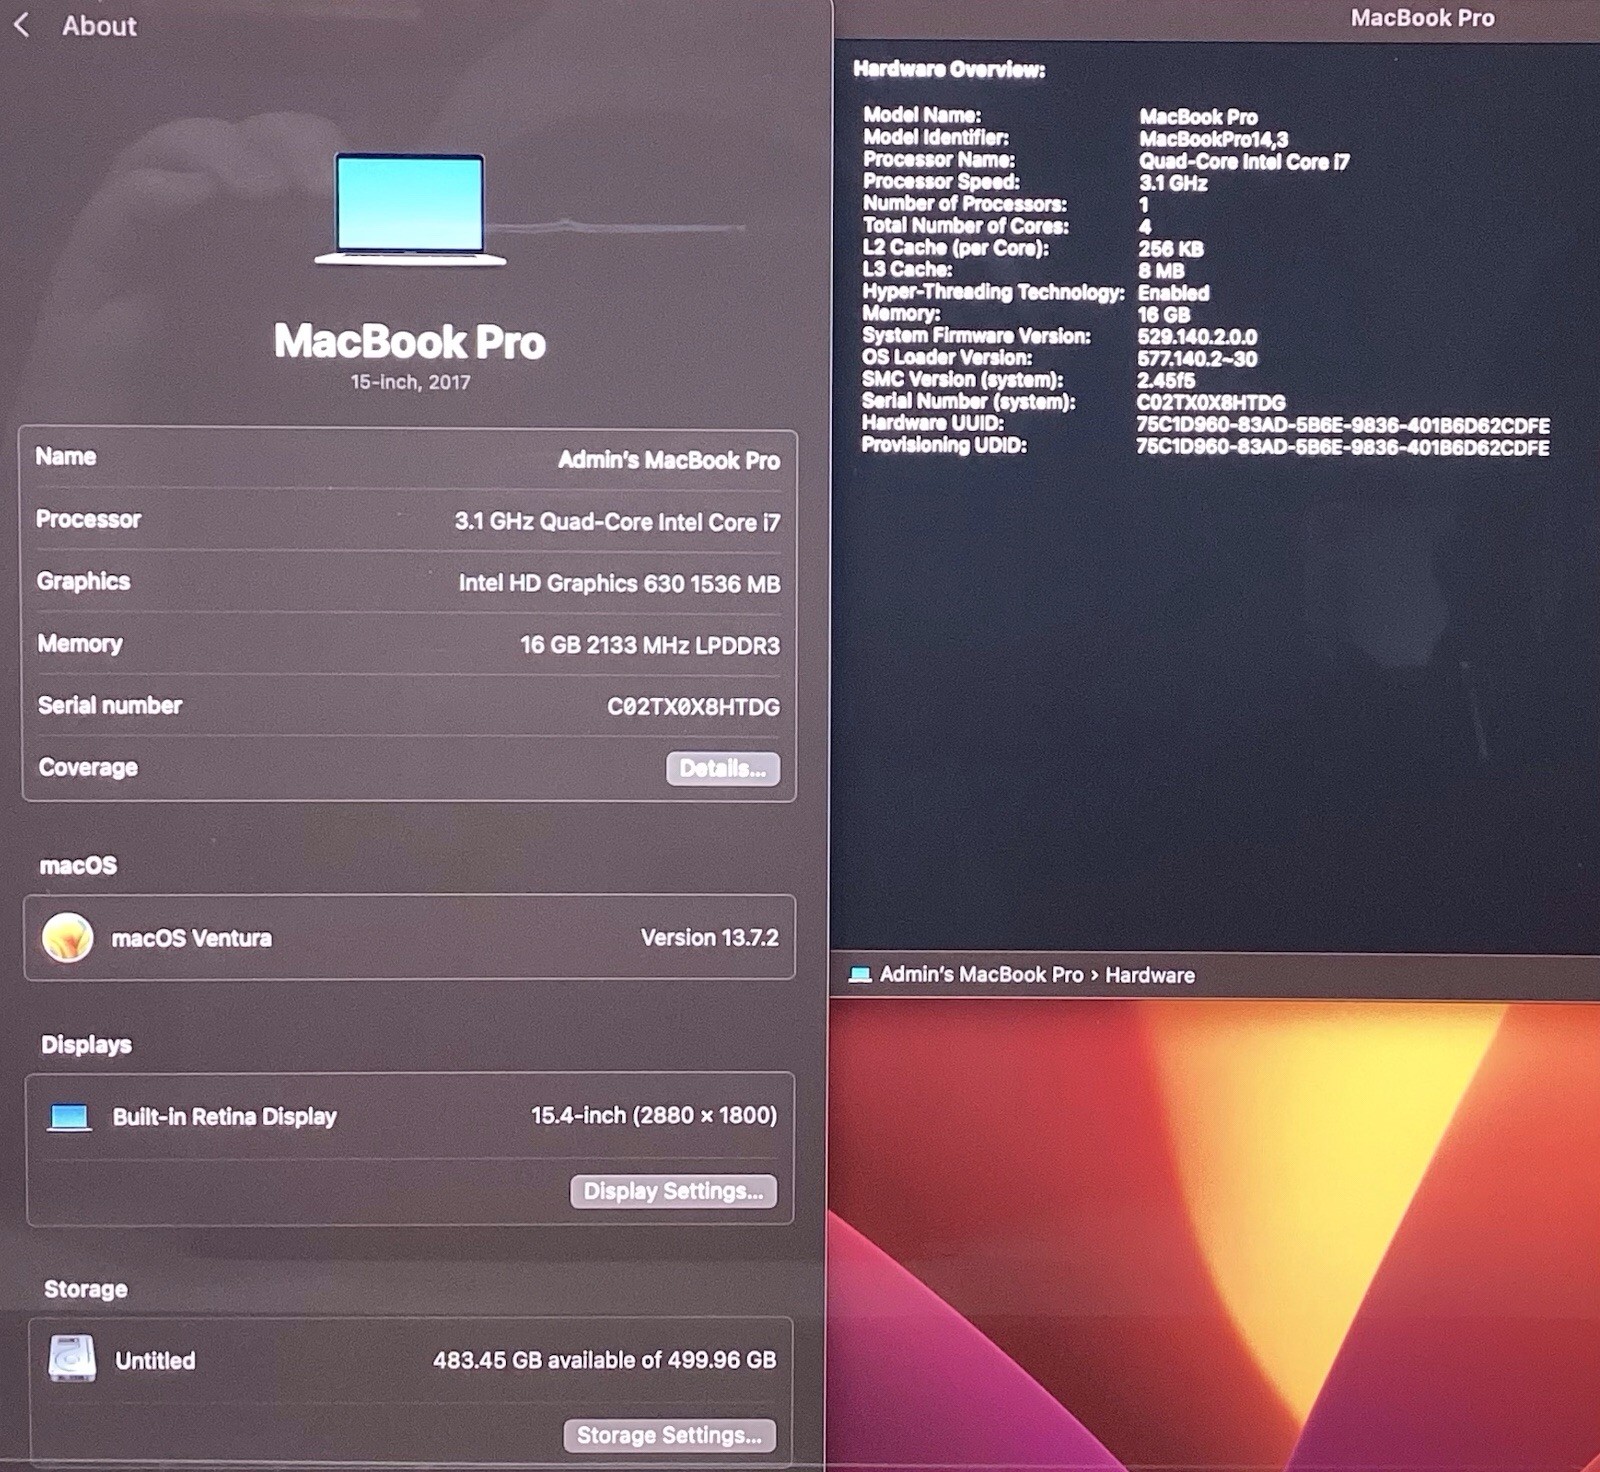
Task: Open Display Settings… button
Action: point(673,1191)
